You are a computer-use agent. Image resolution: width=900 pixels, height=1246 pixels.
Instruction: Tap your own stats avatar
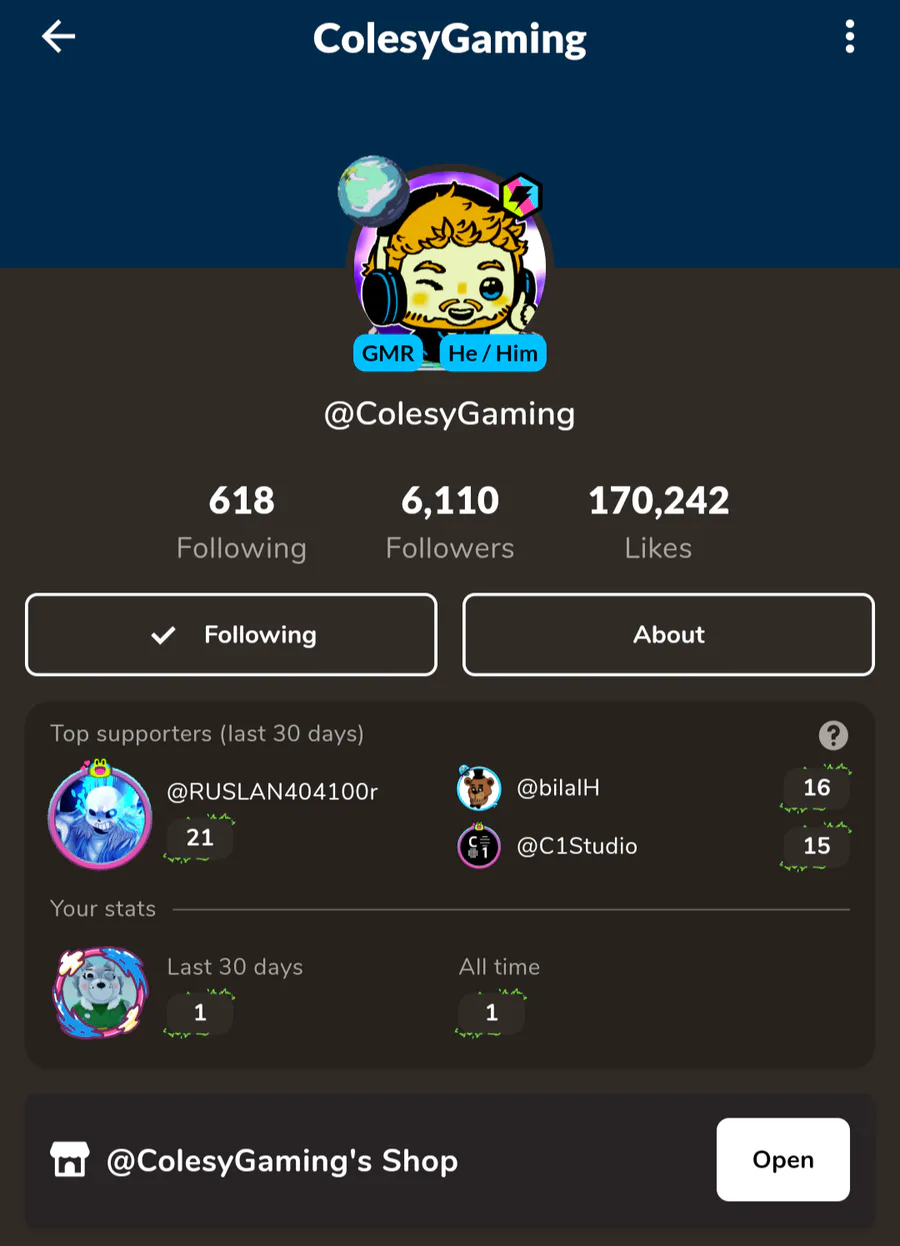click(x=99, y=992)
